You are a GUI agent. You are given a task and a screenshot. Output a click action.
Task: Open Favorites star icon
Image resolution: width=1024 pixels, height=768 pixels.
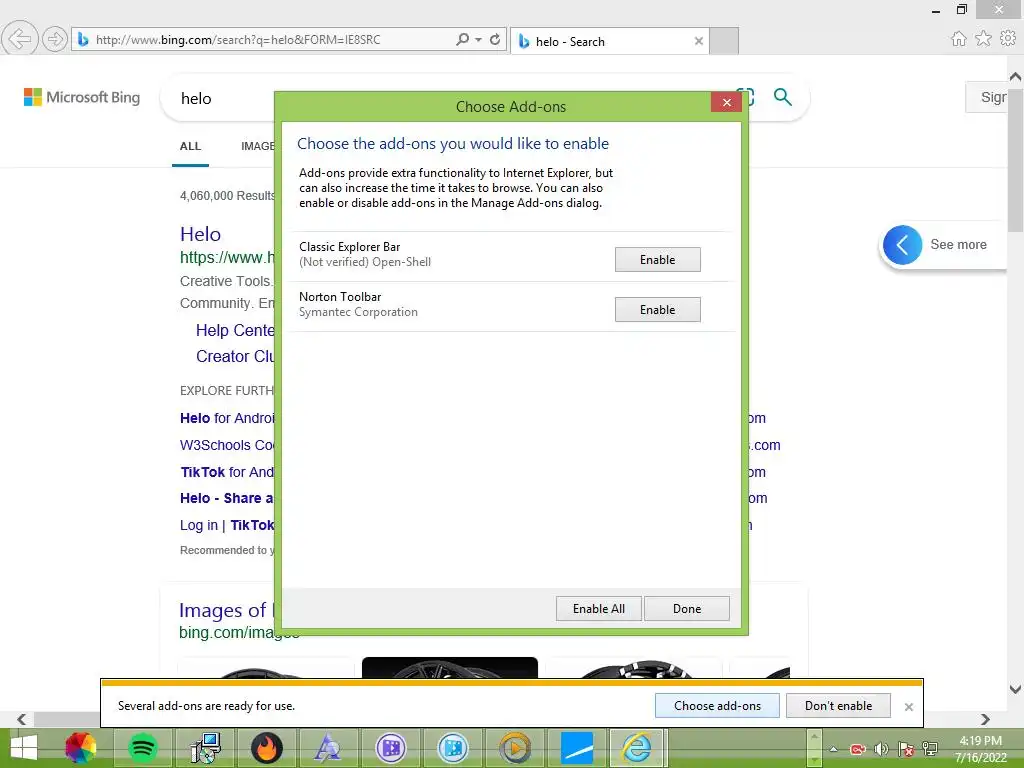[983, 39]
